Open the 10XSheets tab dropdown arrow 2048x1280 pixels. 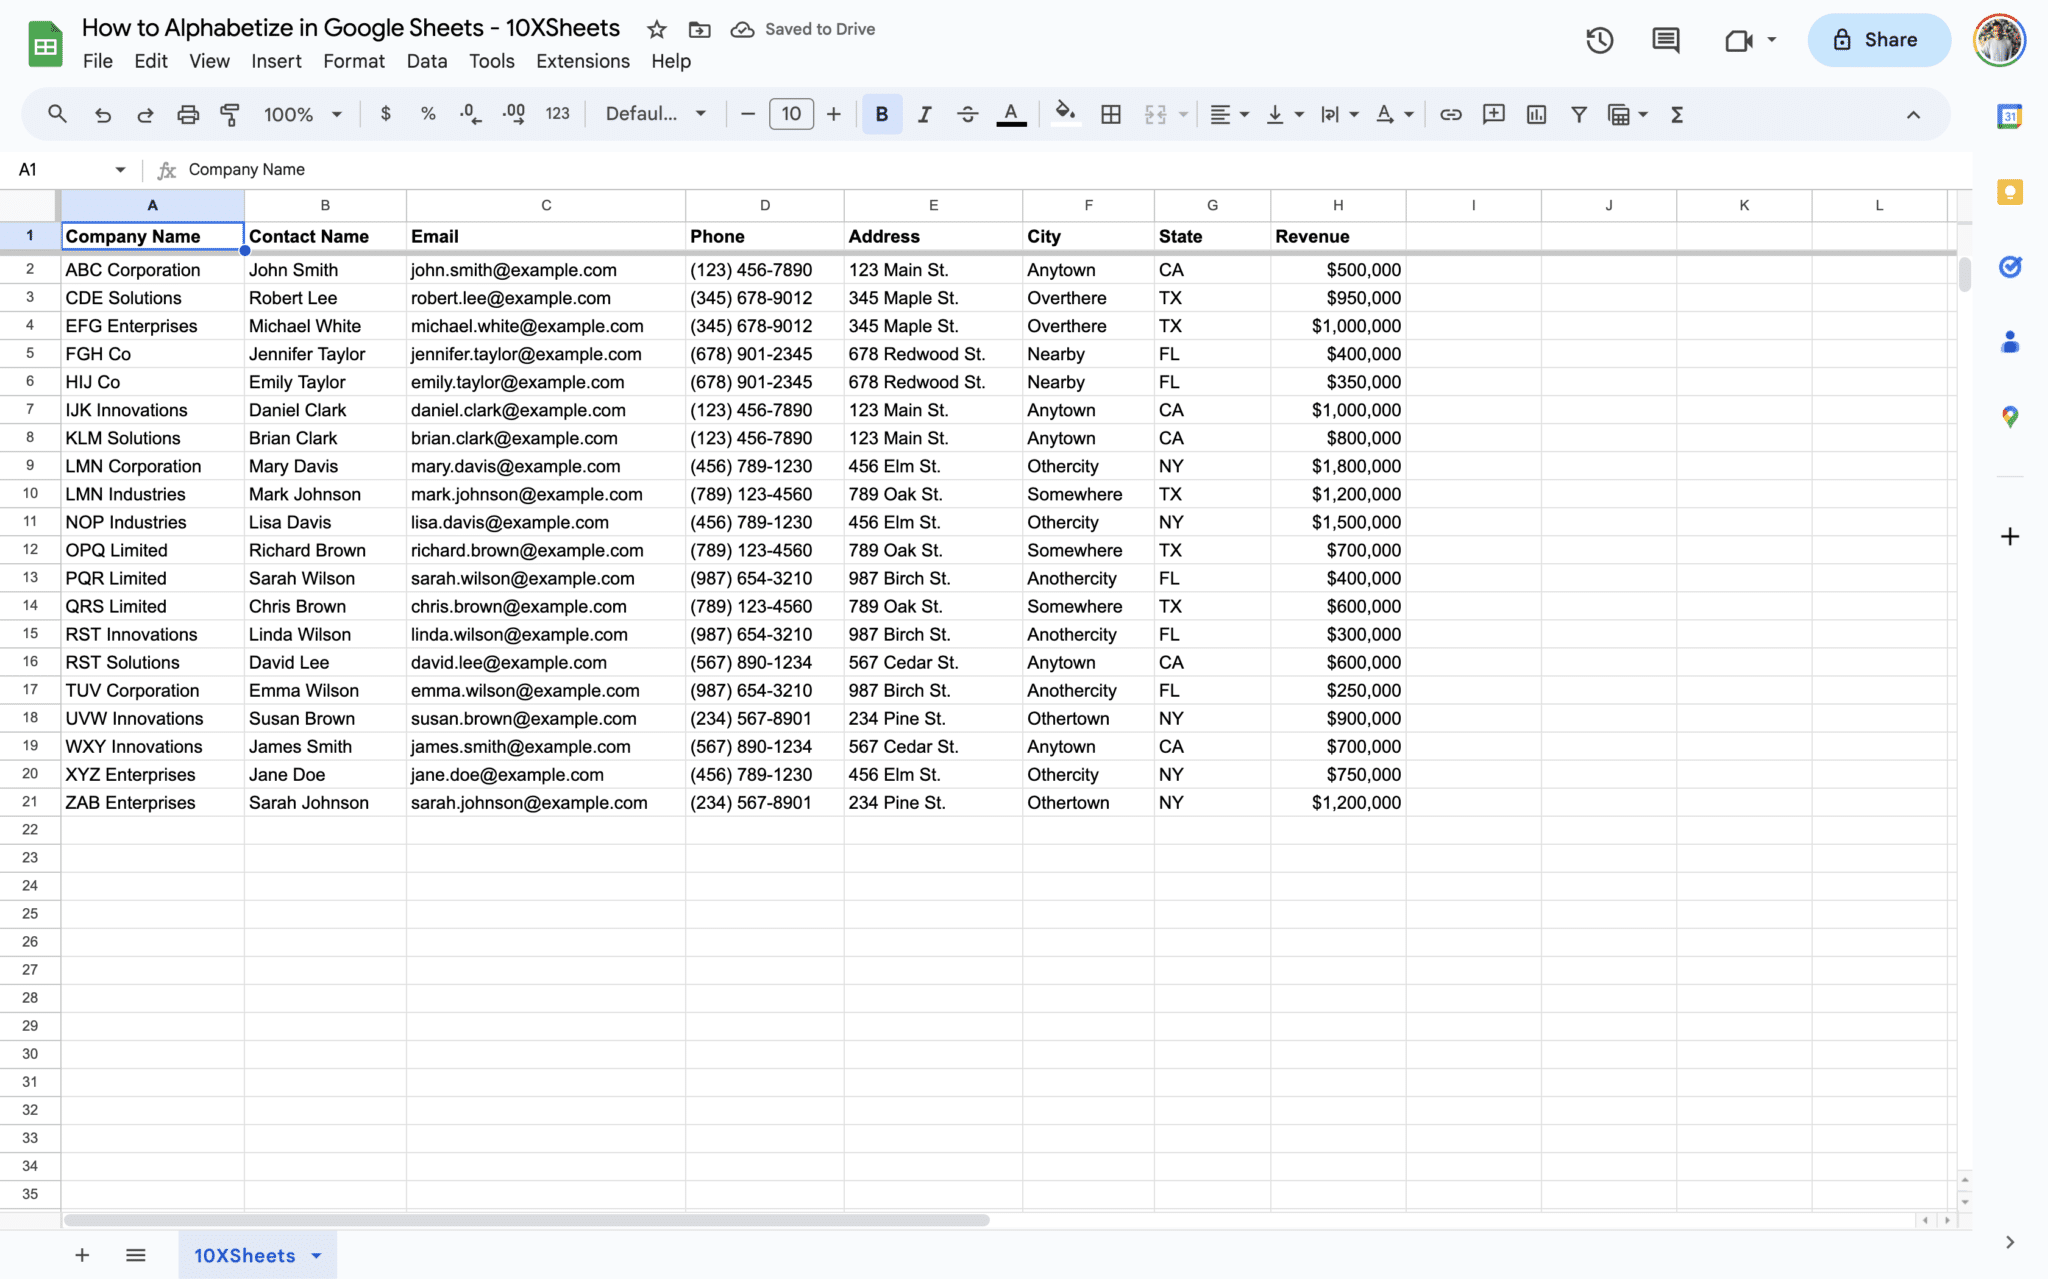point(317,1256)
